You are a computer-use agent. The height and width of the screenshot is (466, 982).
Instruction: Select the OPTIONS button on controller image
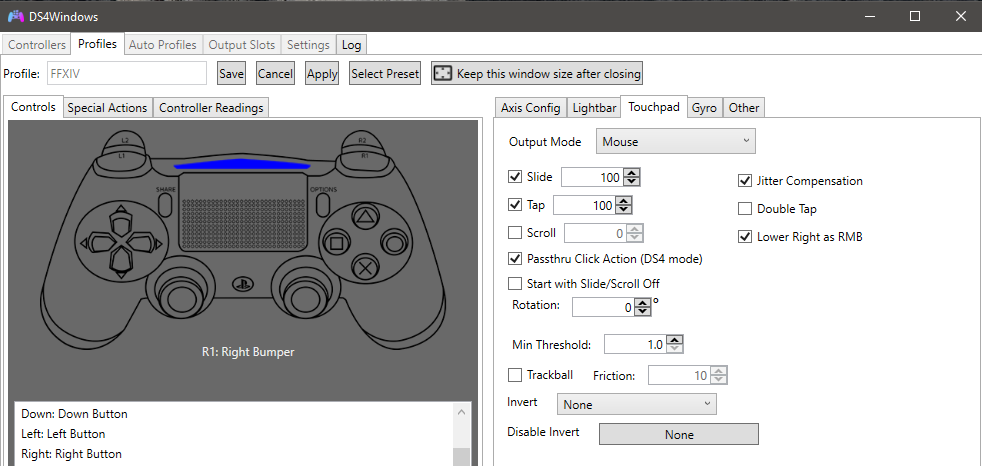323,204
